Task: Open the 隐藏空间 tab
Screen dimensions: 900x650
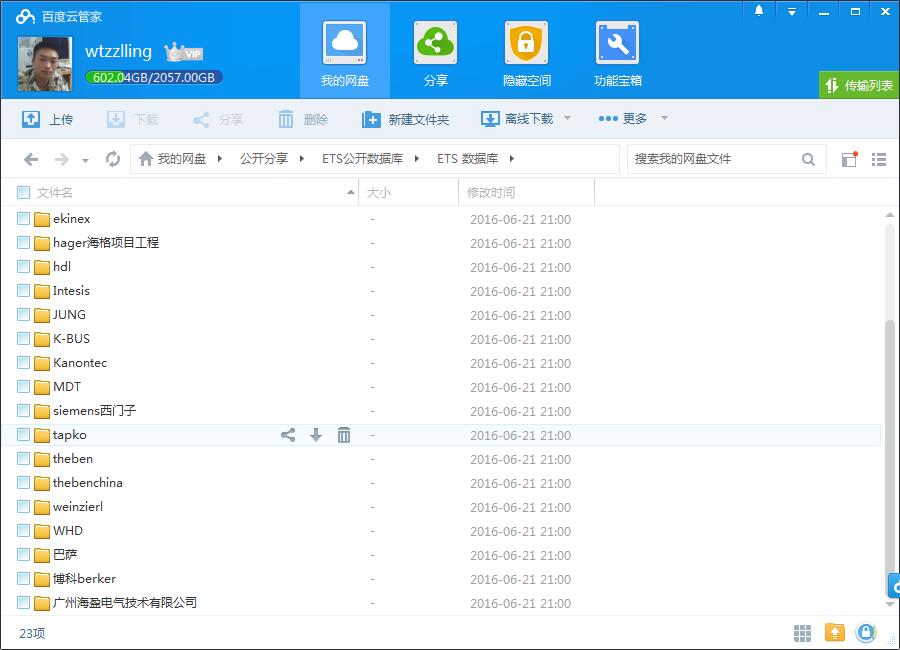Action: click(526, 54)
